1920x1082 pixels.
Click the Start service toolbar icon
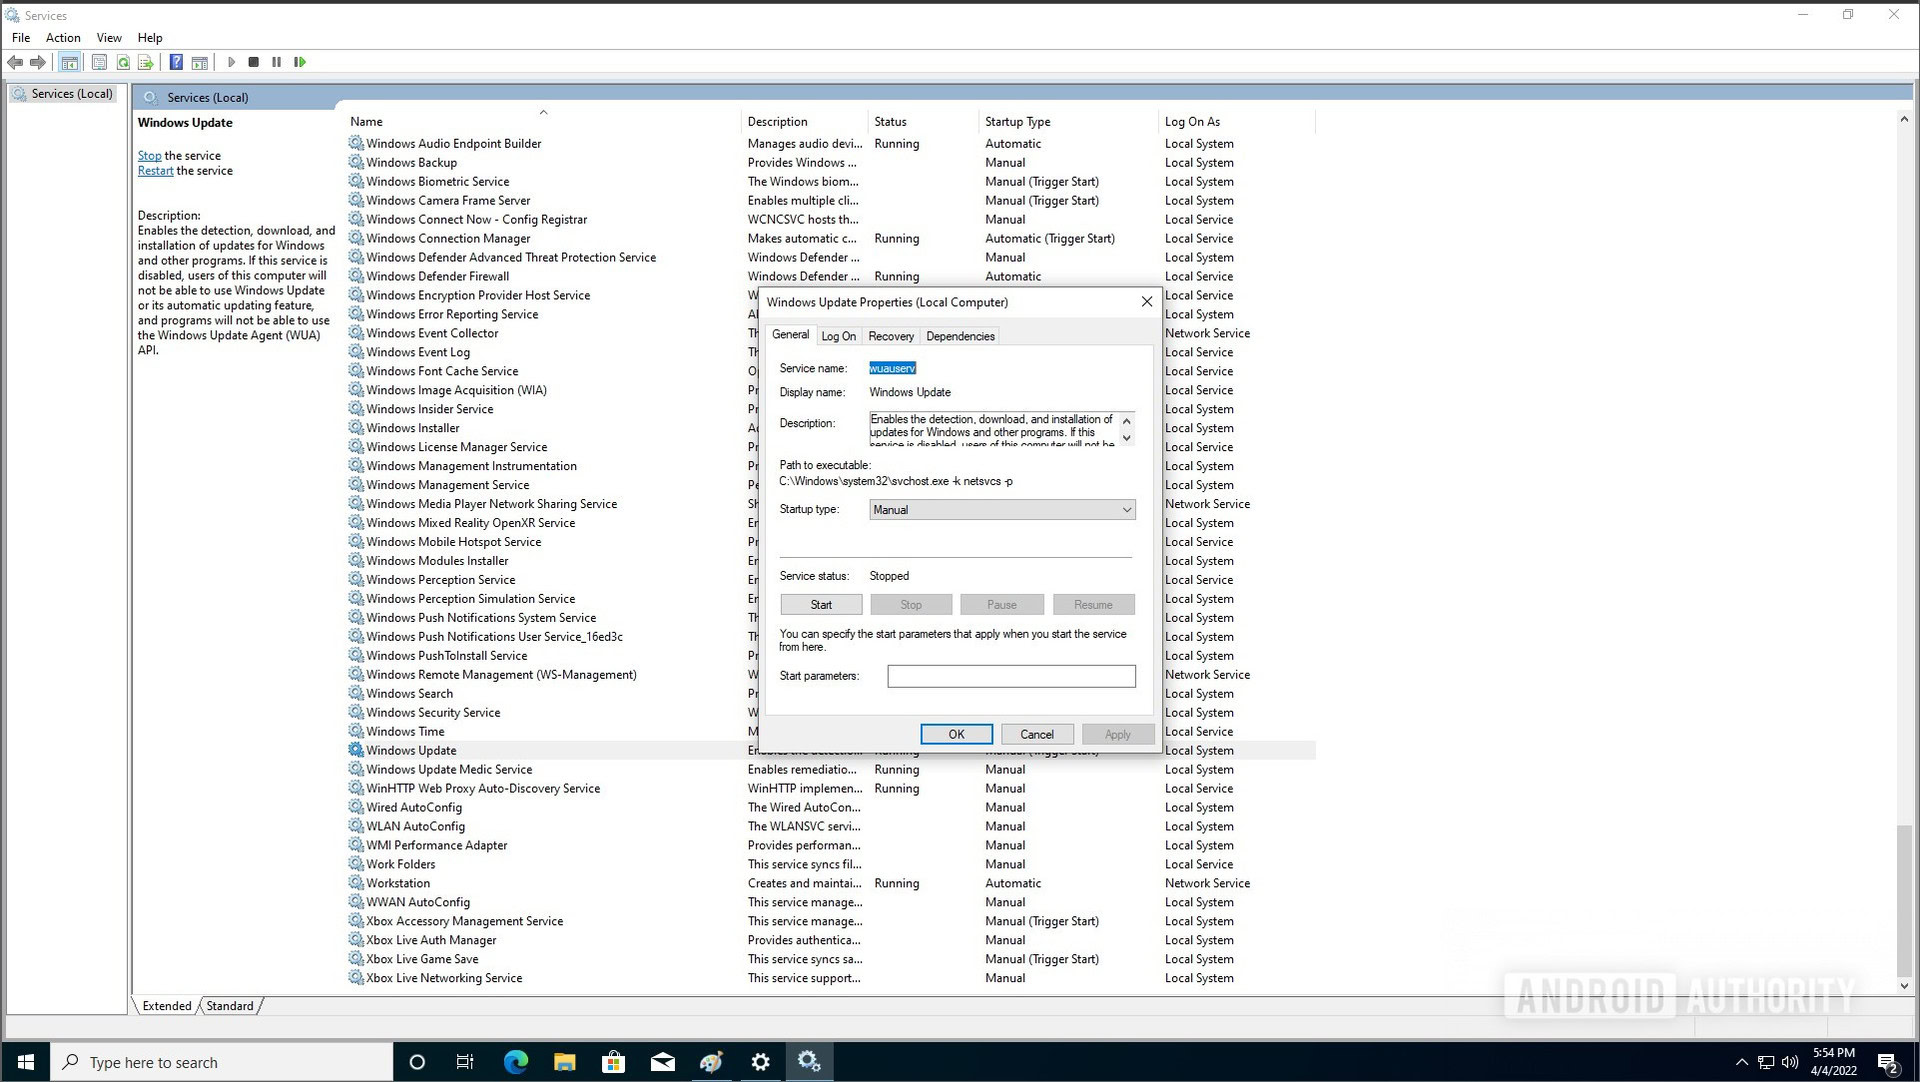(232, 62)
